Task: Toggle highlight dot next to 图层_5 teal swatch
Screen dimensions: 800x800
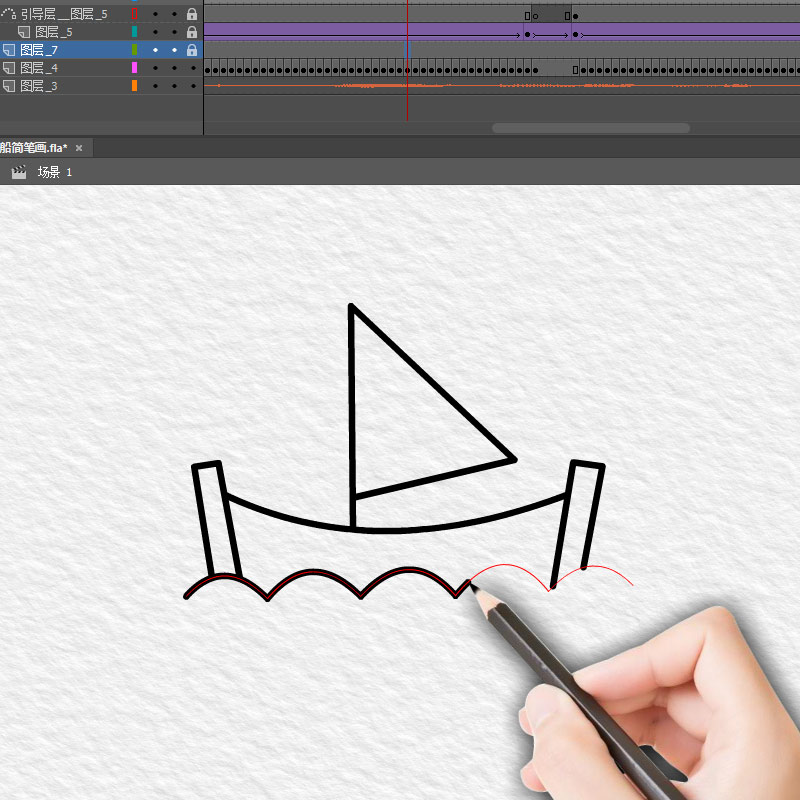Action: point(156,32)
